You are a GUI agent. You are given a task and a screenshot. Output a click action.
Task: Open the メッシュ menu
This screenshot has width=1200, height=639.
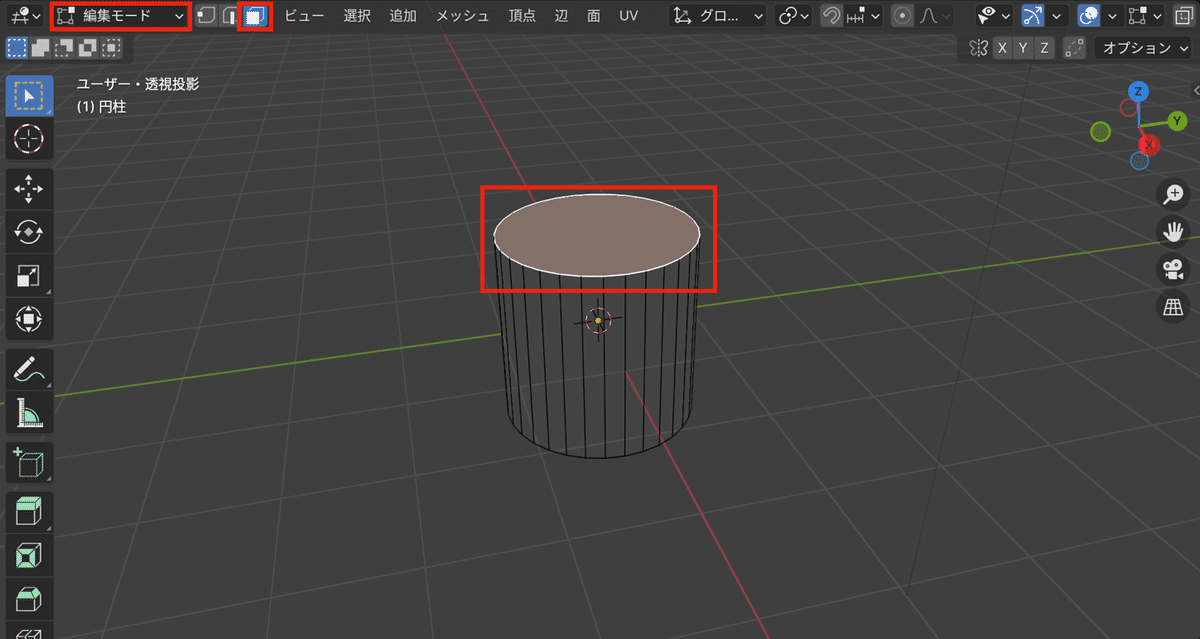(x=462, y=16)
